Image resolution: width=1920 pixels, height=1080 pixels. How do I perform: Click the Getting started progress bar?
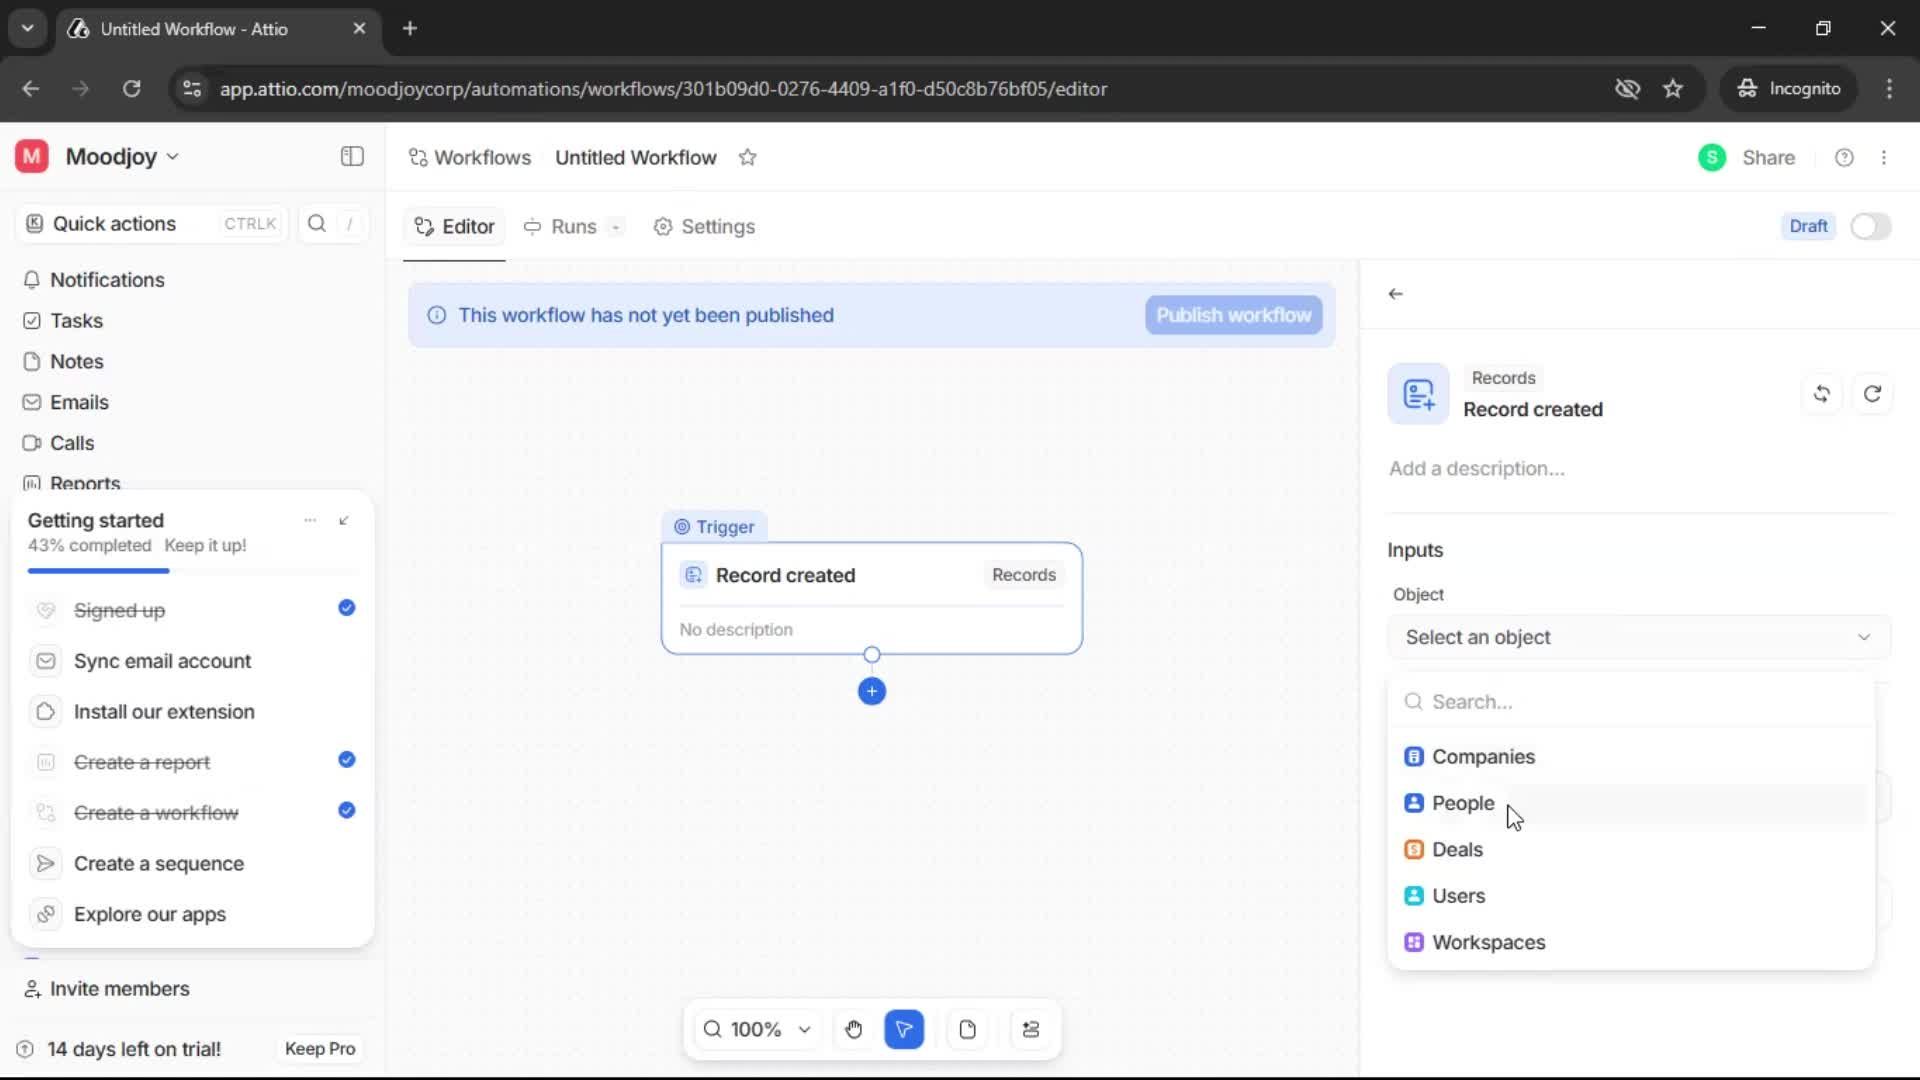[98, 570]
